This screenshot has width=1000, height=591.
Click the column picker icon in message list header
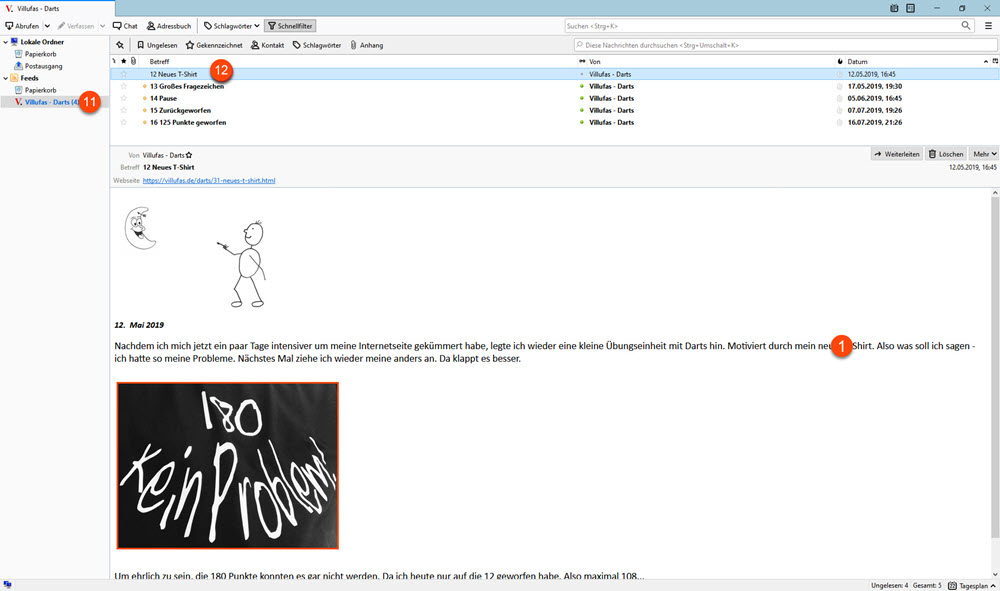pyautogui.click(x=995, y=61)
